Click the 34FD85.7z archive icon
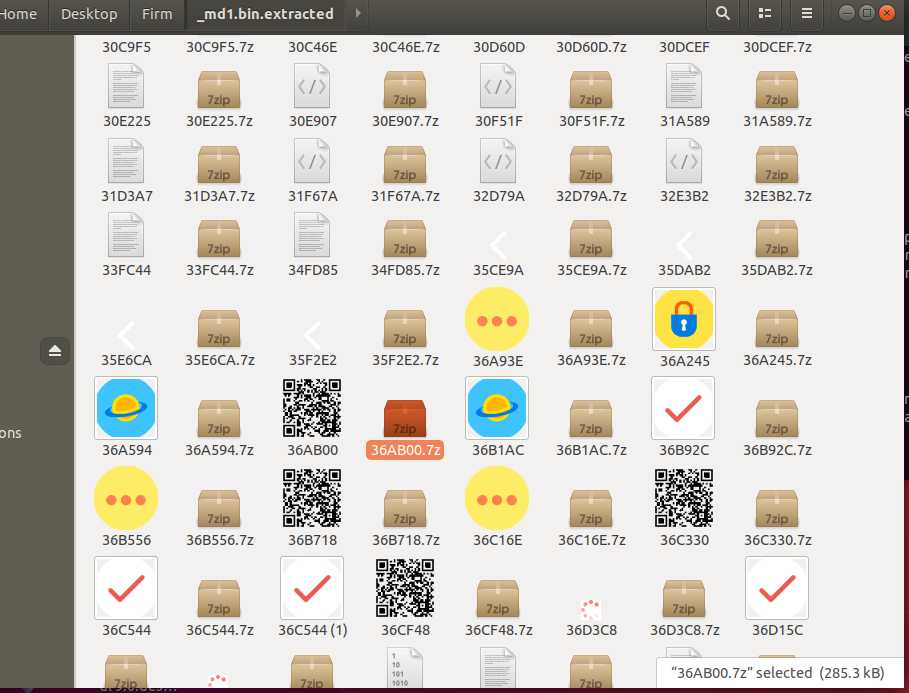Viewport: 909px width, 693px height. [x=405, y=239]
